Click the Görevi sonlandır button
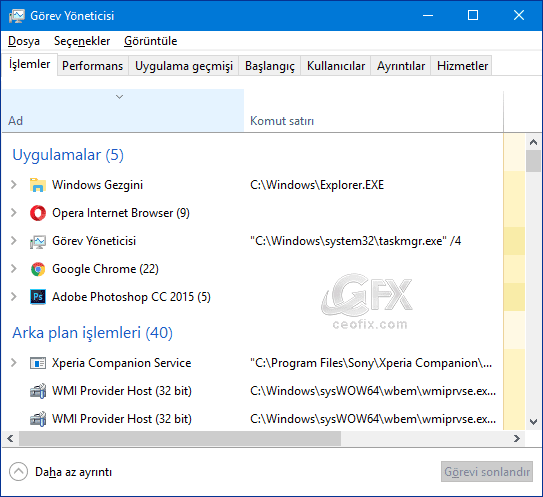The height and width of the screenshot is (497, 543). (487, 472)
